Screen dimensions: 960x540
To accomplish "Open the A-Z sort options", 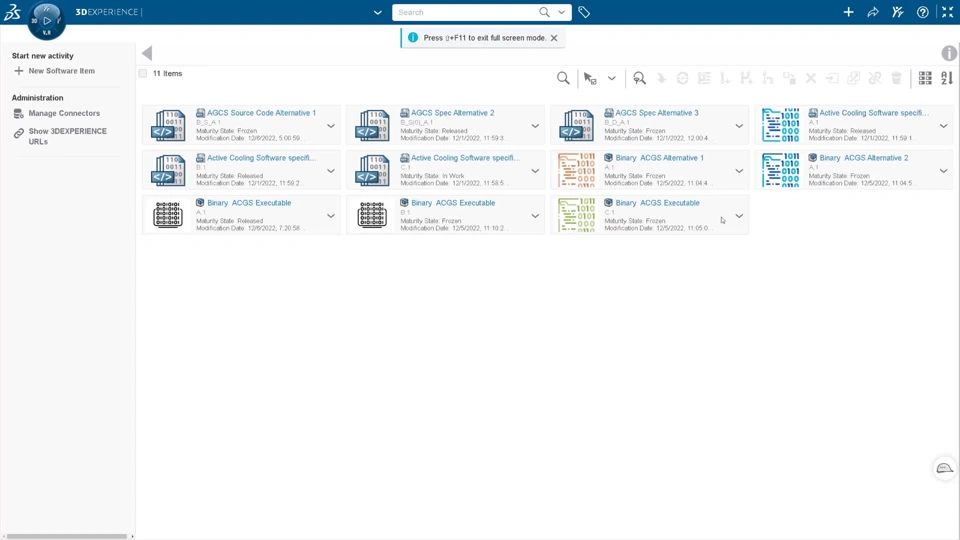I will tap(947, 78).
